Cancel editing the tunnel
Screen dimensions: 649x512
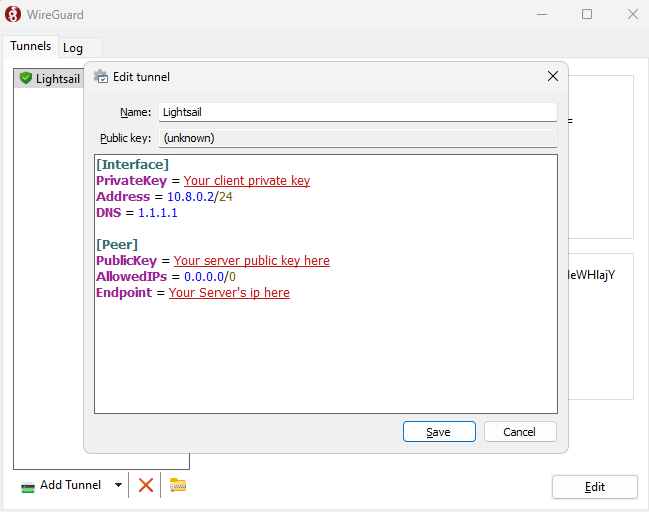520,432
